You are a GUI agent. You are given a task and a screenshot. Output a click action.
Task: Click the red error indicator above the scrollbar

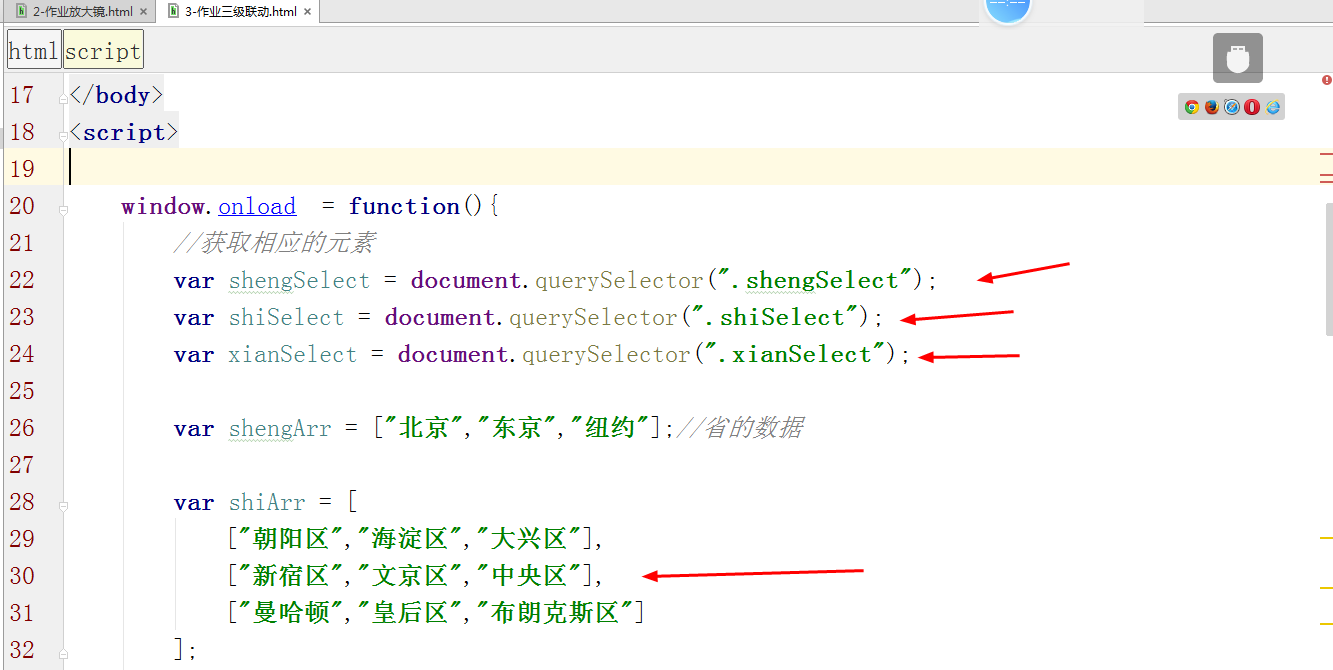pos(1325,78)
